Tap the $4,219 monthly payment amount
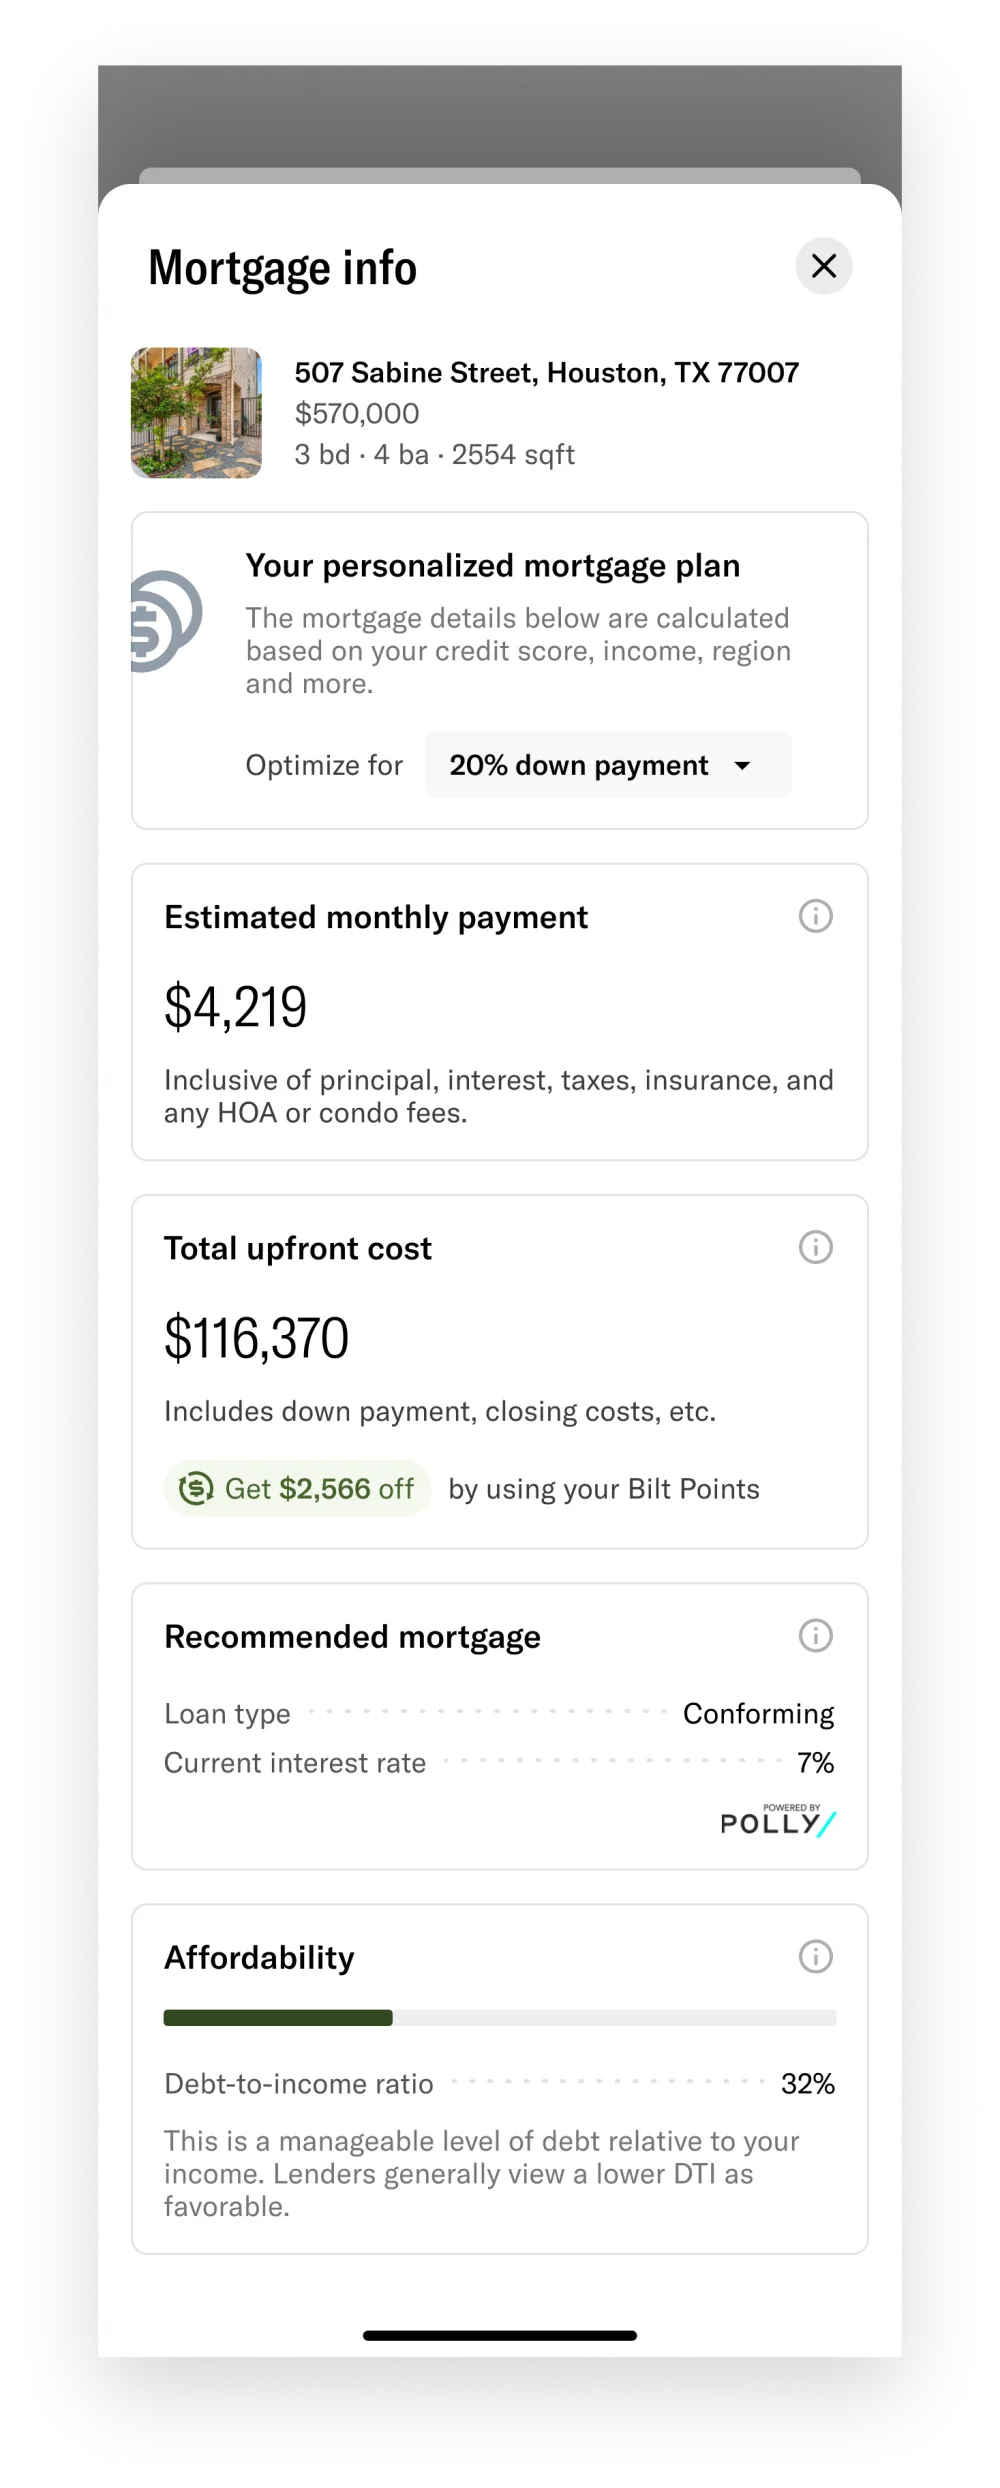This screenshot has height=2488, width=1000. pos(236,1007)
